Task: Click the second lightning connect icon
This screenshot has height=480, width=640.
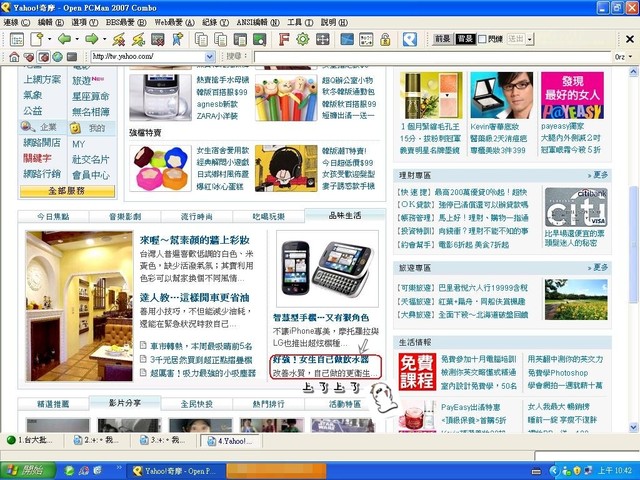Action: (x=138, y=39)
